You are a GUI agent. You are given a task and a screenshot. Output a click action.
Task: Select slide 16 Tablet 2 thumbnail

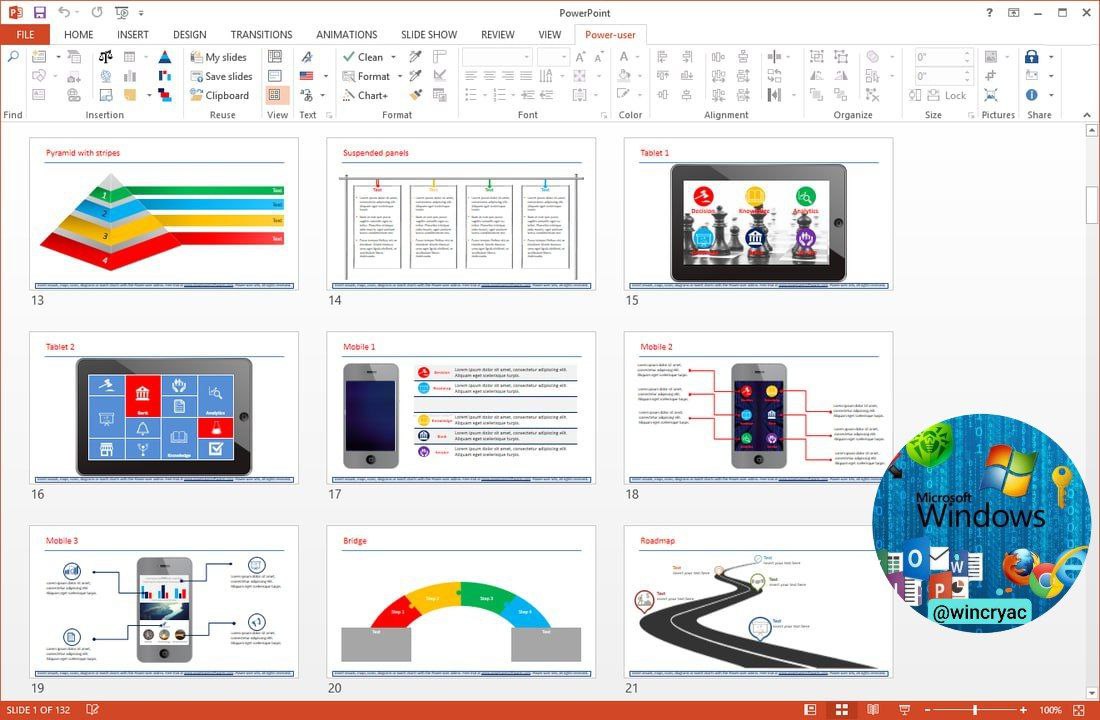tap(163, 408)
